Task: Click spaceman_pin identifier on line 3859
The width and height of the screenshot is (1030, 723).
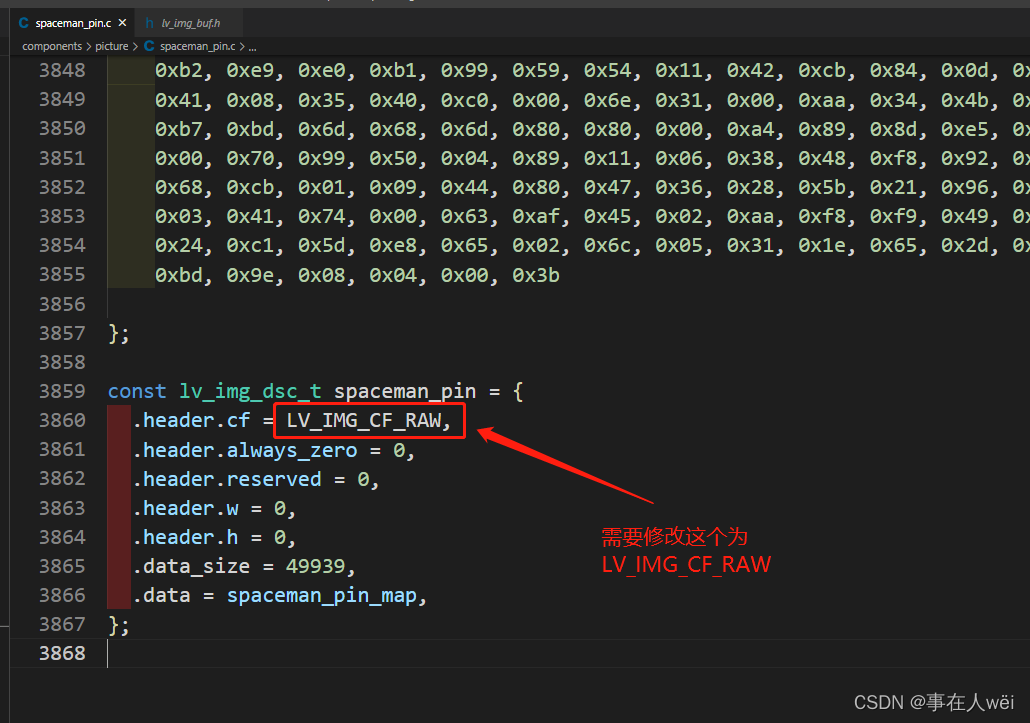Action: click(x=405, y=392)
